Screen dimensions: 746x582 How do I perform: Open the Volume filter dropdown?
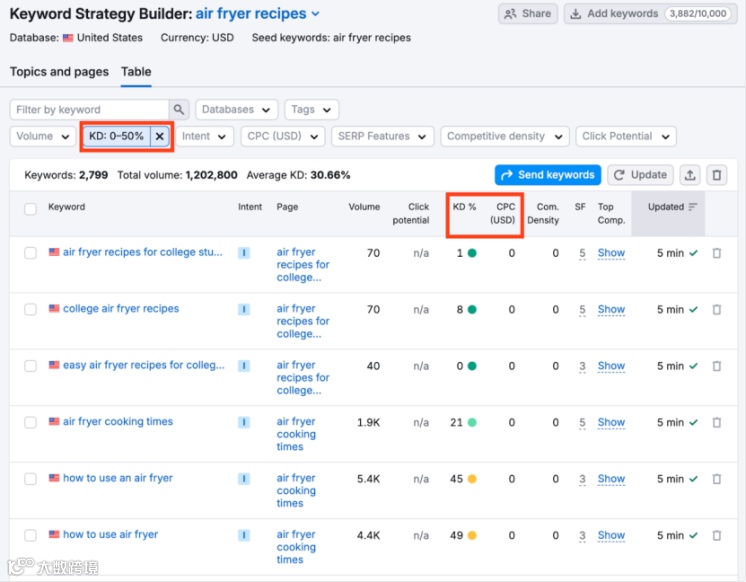click(x=43, y=137)
